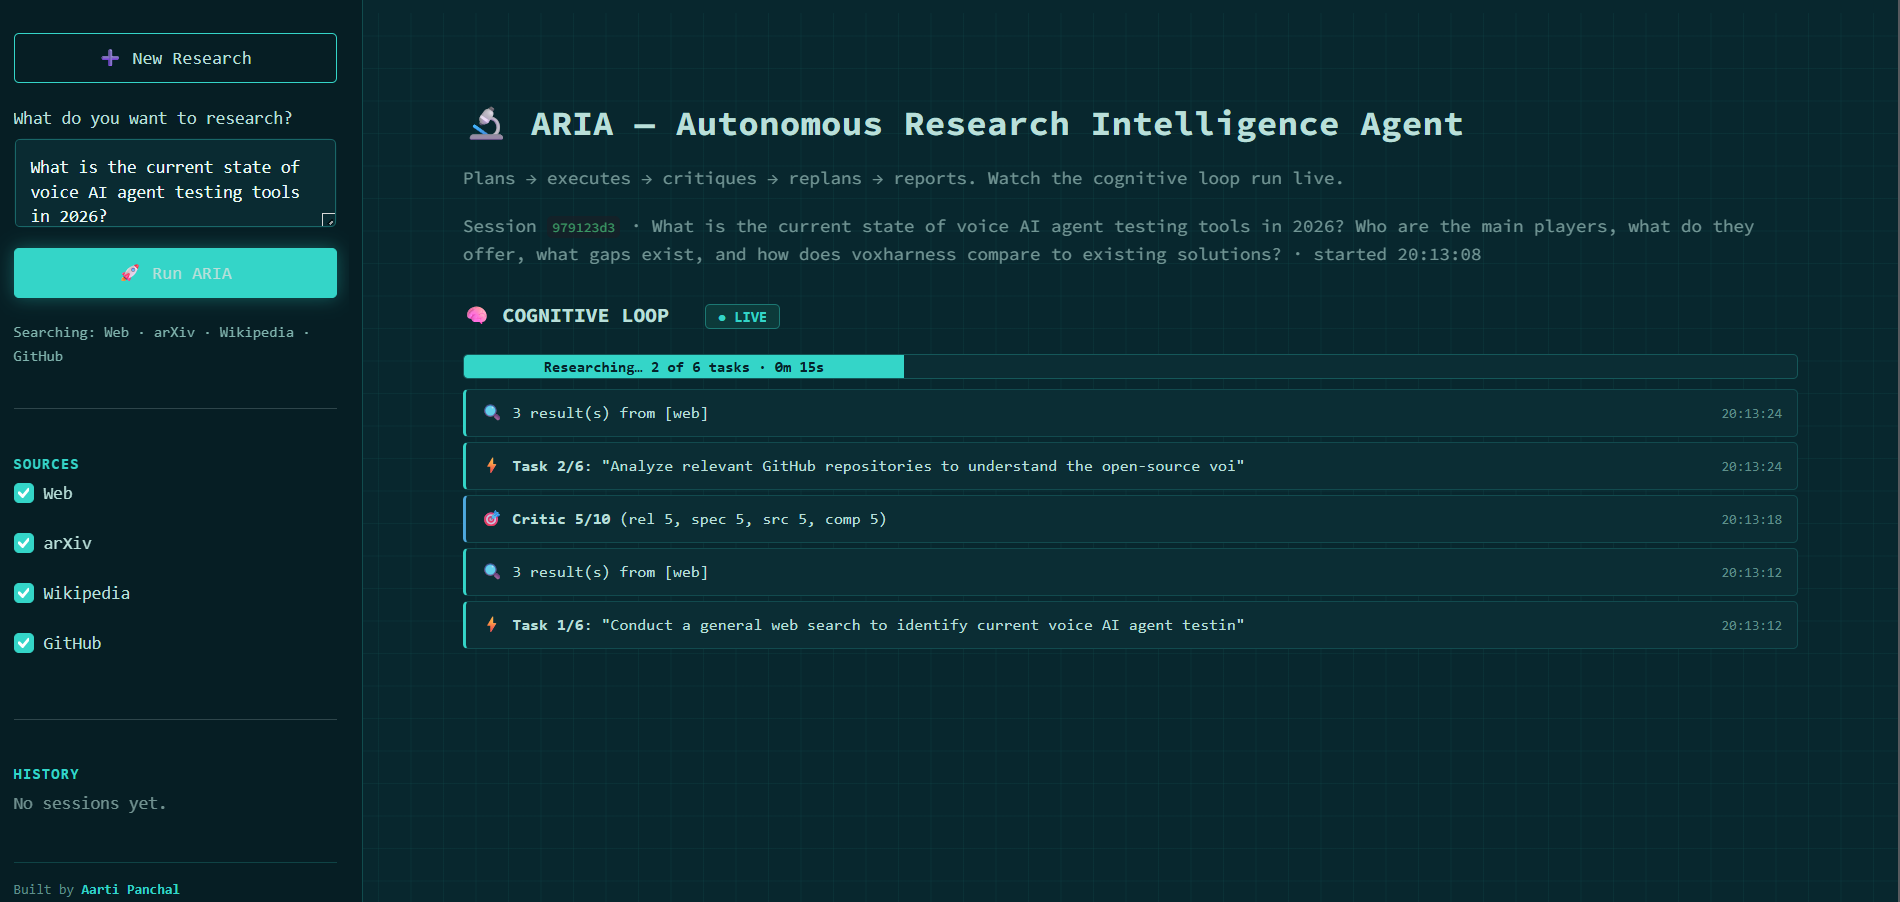Click magnifier icon on 20:13:12 results row
Viewport: 1900px width, 902px height.
pos(492,571)
